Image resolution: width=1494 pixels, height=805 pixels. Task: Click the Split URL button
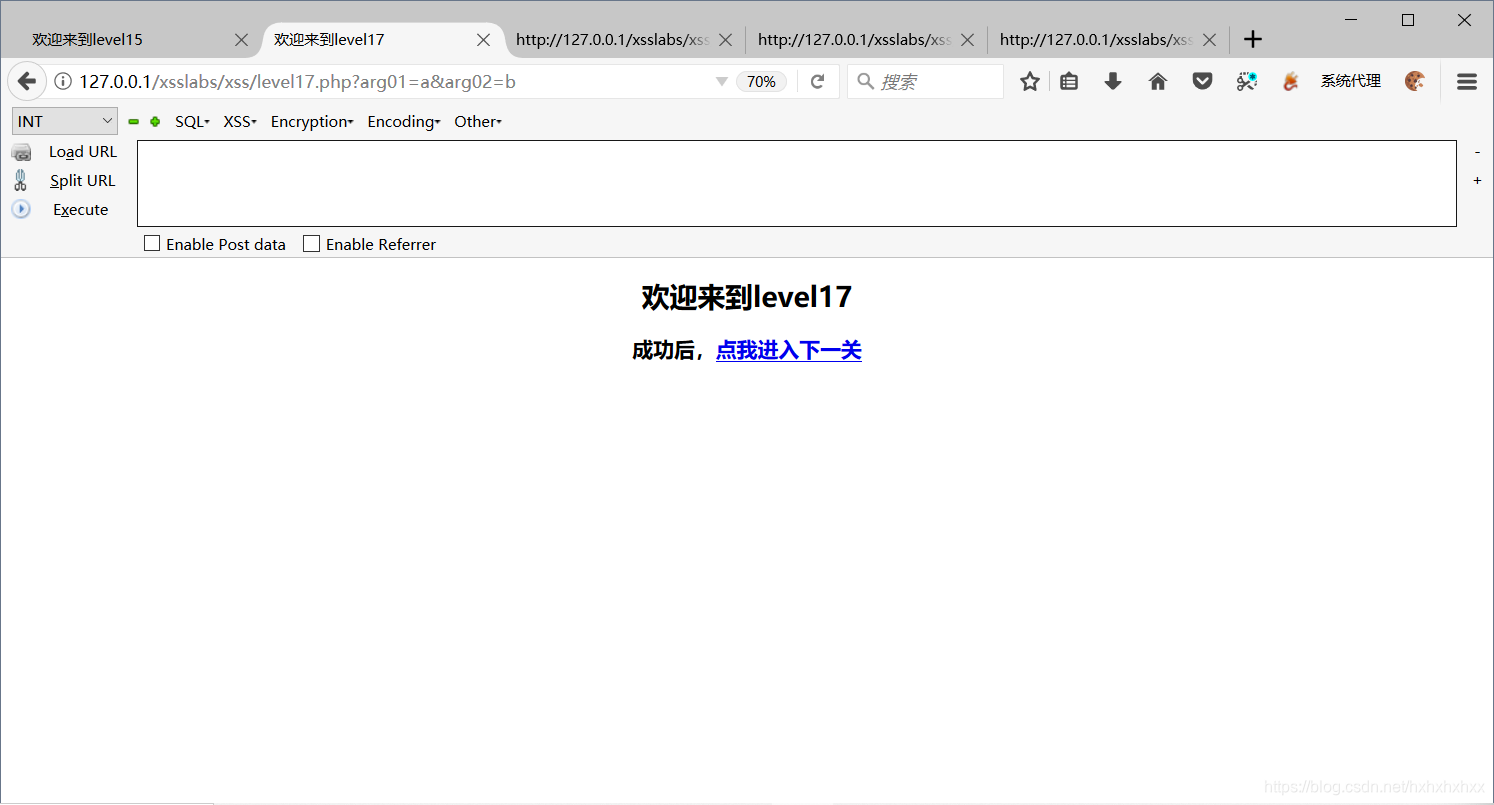tap(83, 181)
